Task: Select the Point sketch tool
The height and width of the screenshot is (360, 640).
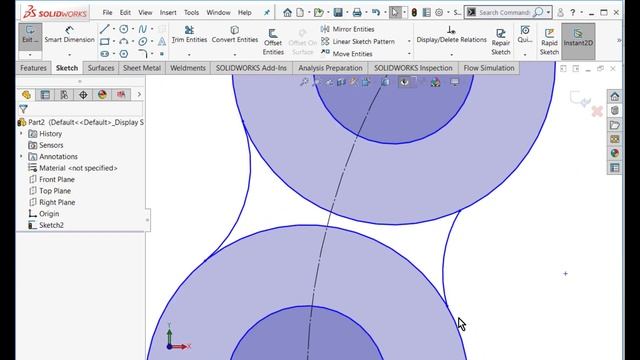Action: click(162, 53)
